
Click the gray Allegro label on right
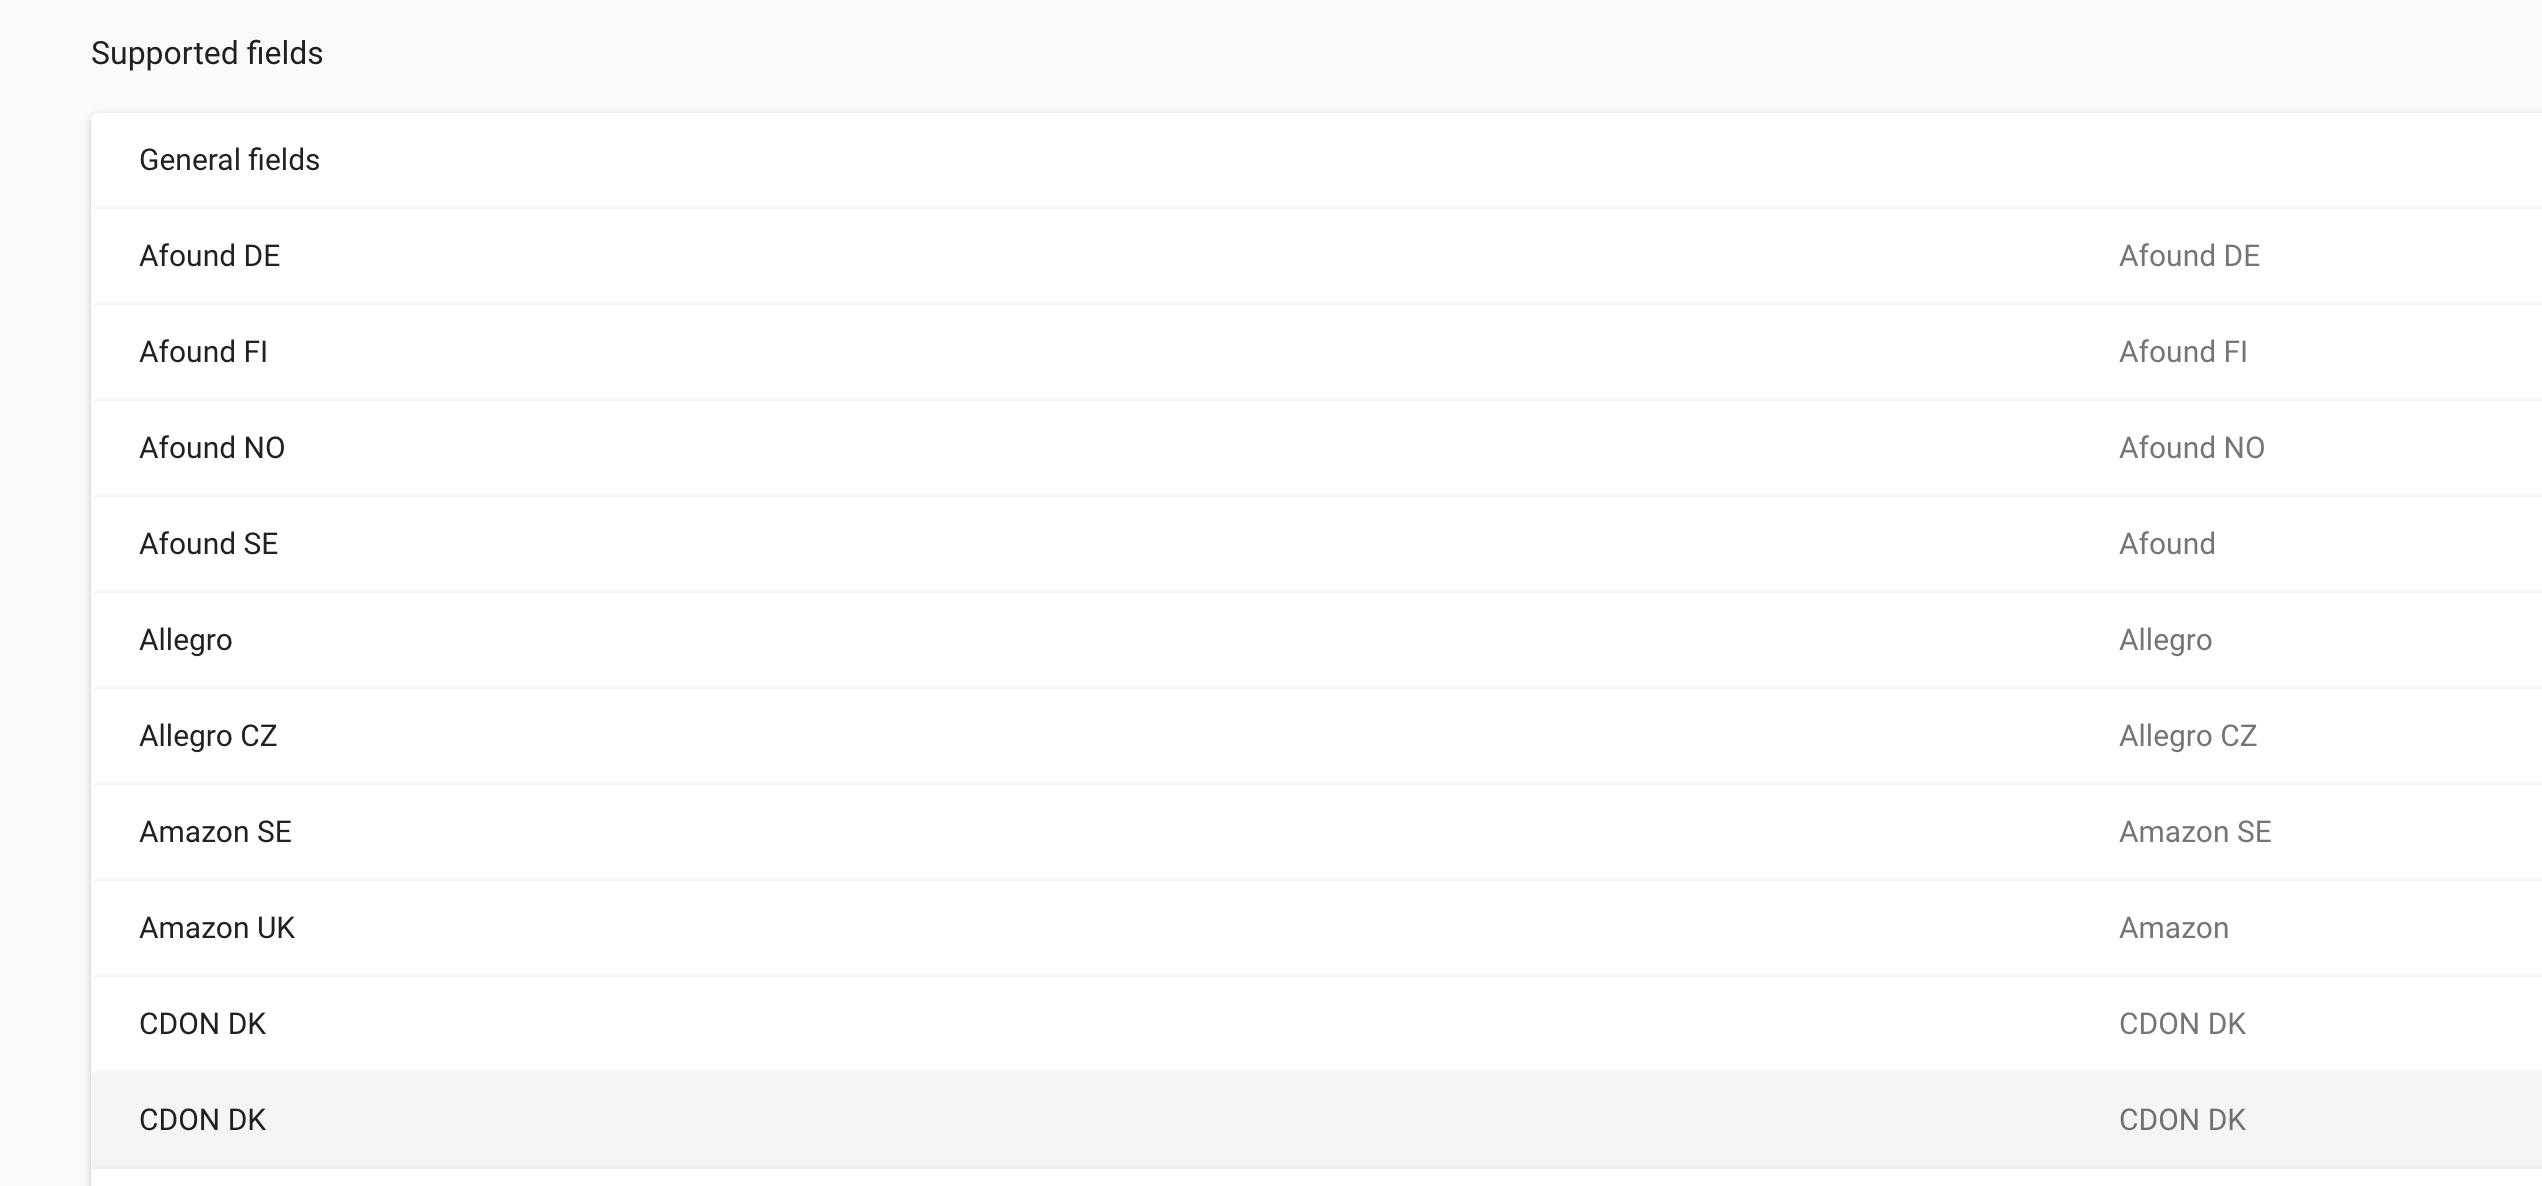coord(2166,640)
